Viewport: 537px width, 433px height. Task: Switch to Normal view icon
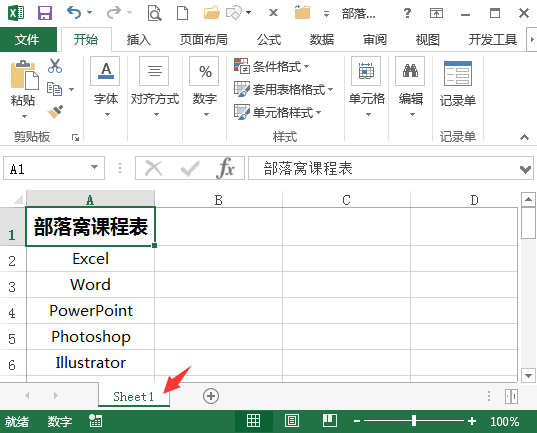point(253,421)
